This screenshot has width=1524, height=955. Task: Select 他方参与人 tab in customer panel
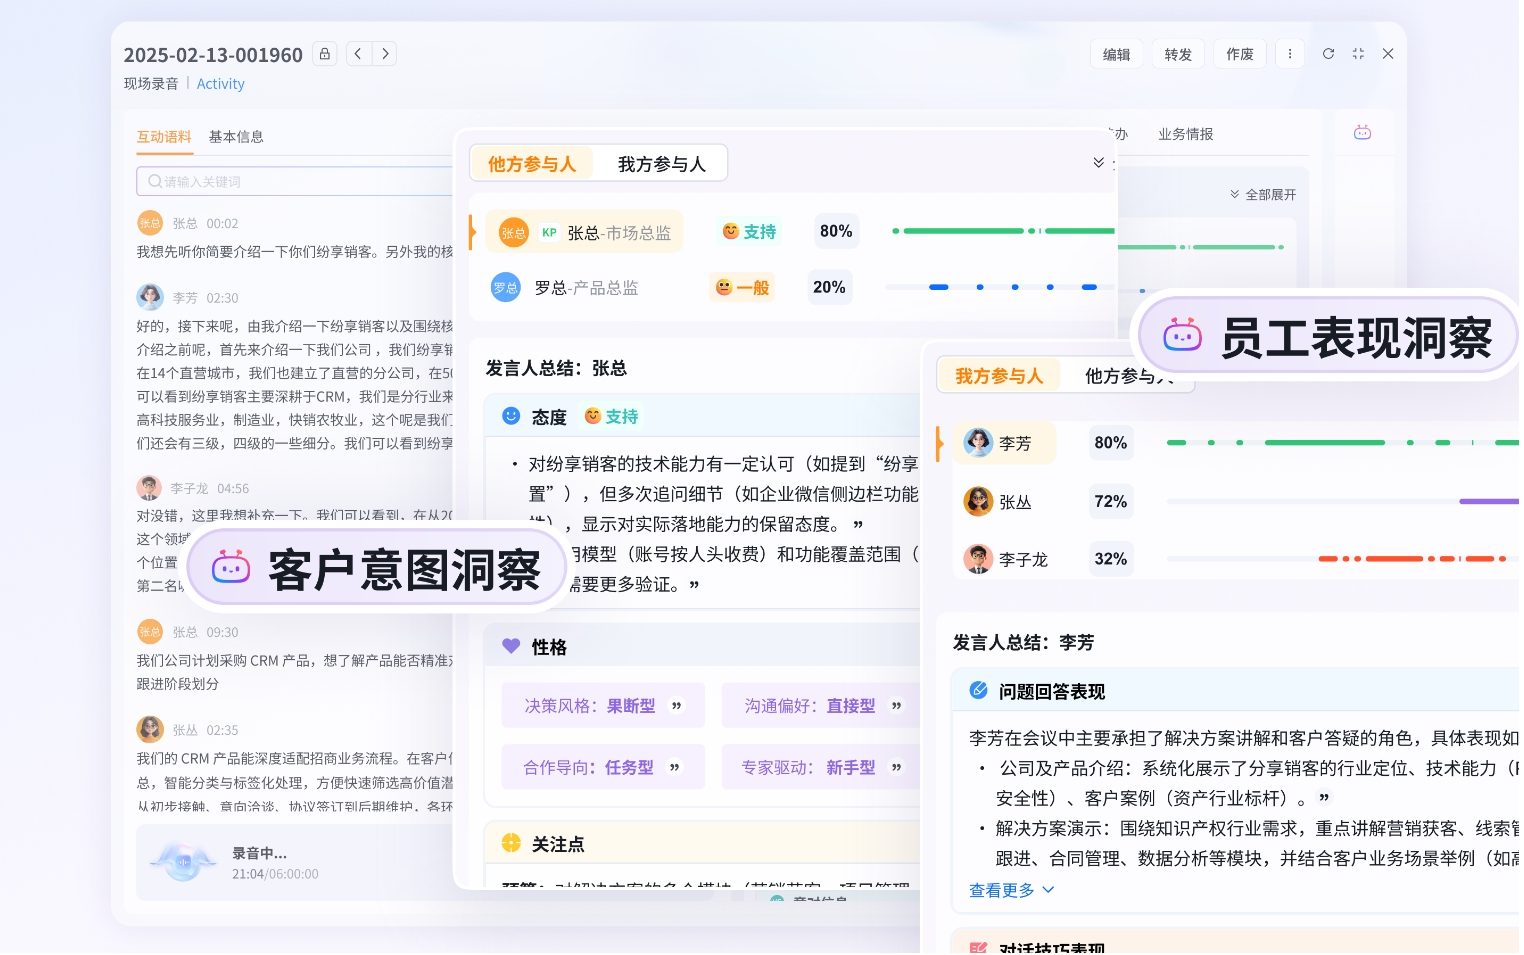tap(532, 164)
